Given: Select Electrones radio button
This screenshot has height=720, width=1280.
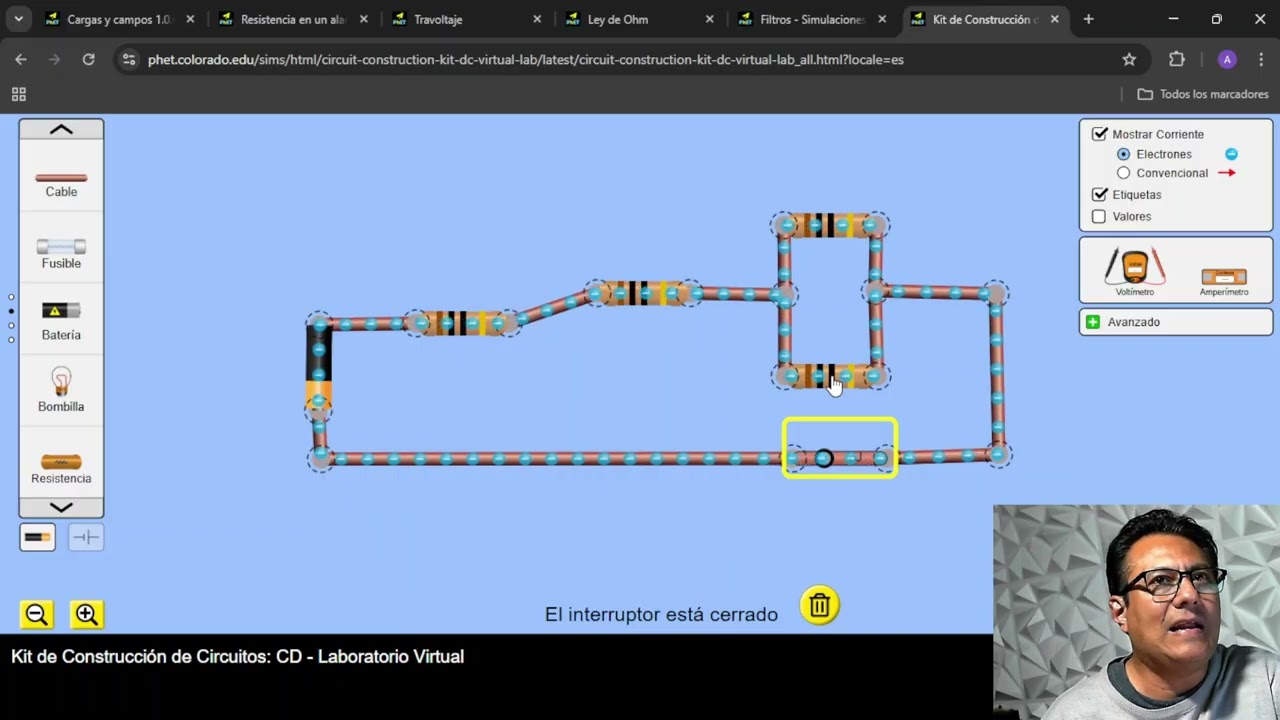Looking at the screenshot, I should (1123, 154).
